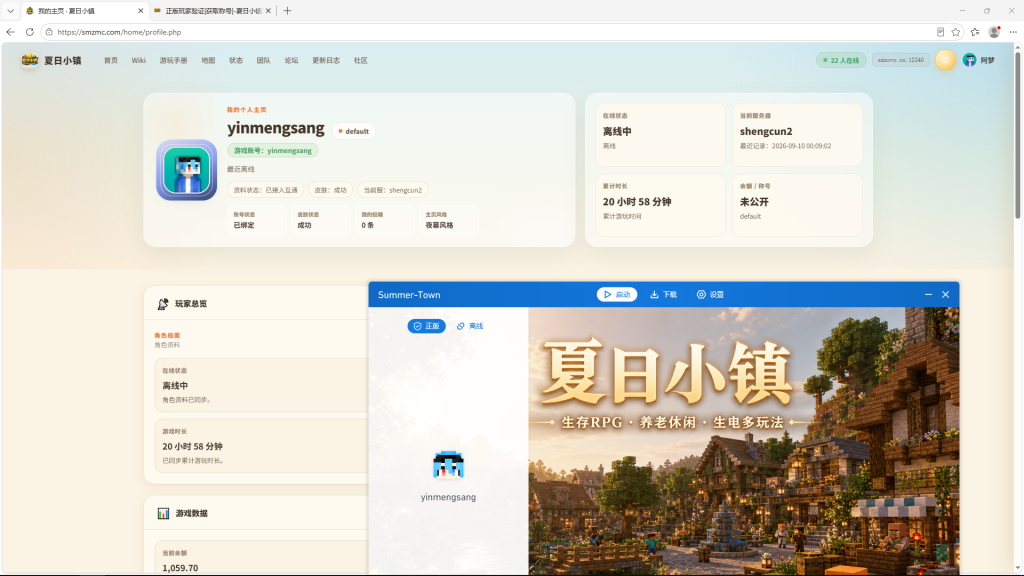Click the browser back arrow

click(10, 32)
